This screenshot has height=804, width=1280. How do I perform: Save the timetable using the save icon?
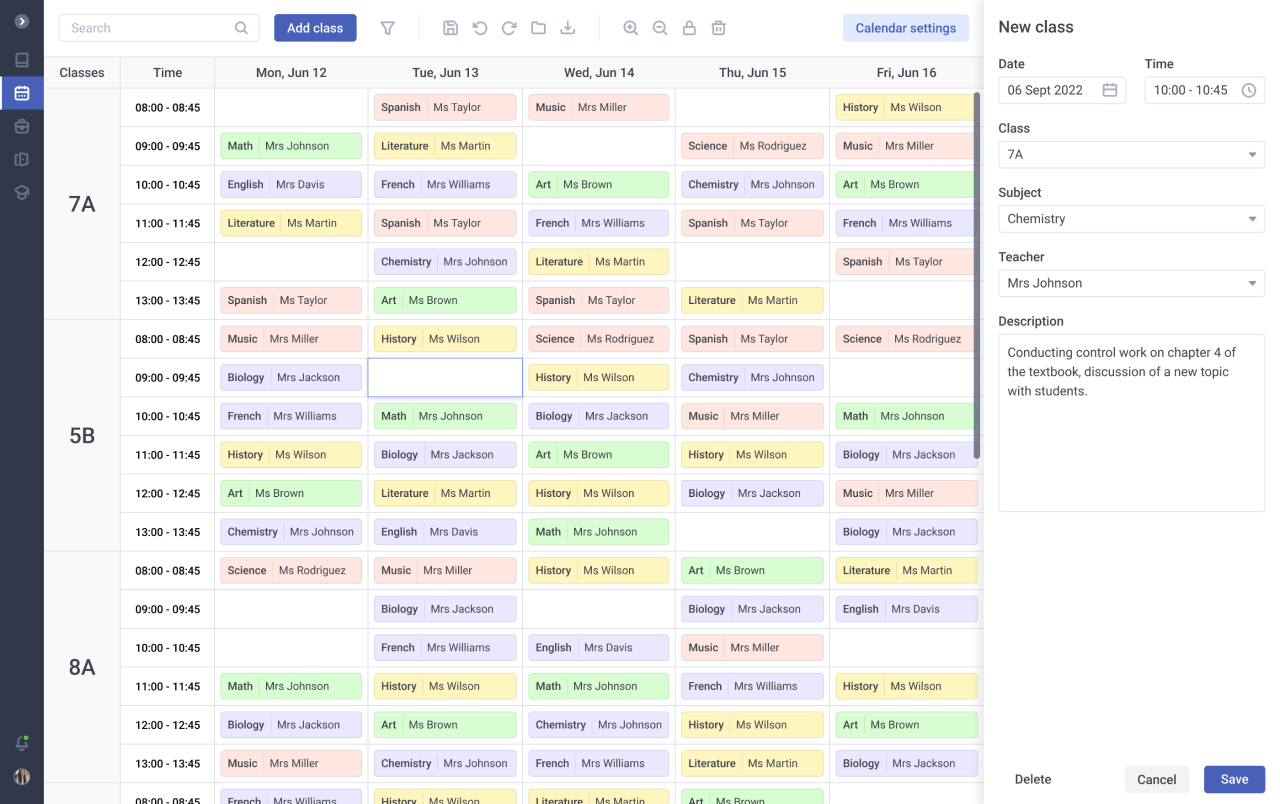[x=450, y=27]
